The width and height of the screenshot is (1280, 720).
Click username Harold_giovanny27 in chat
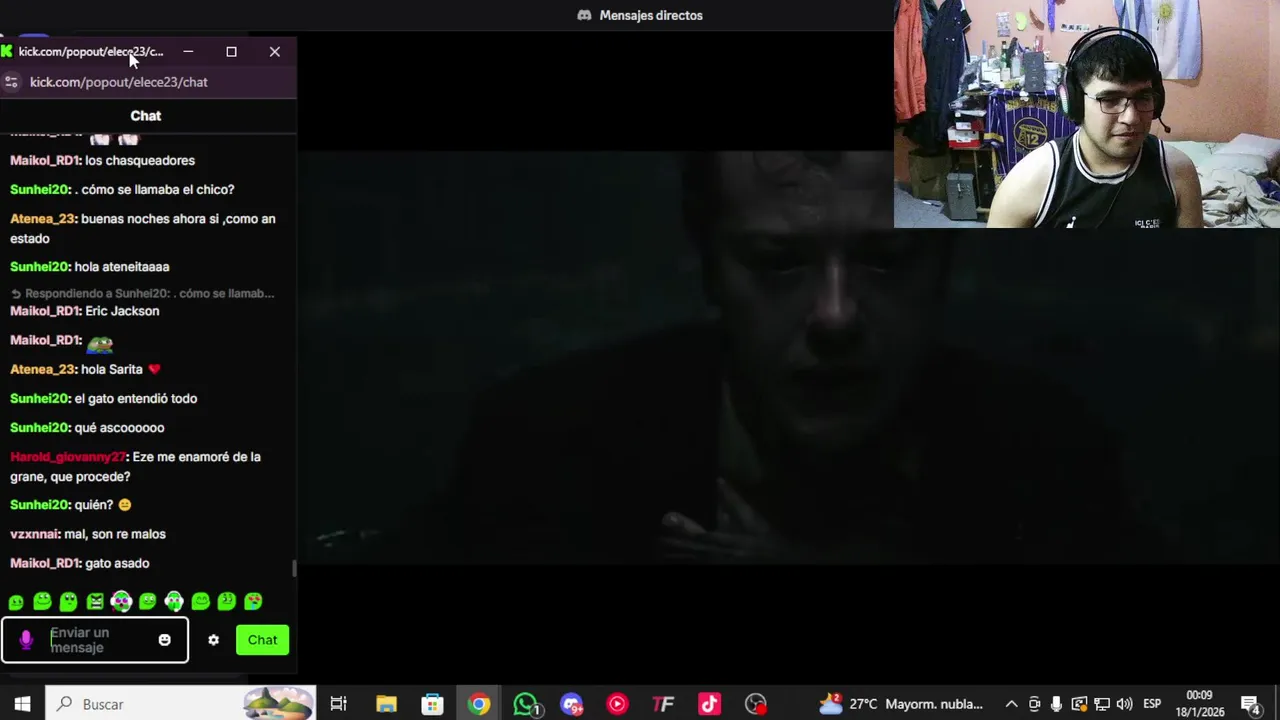tap(68, 457)
